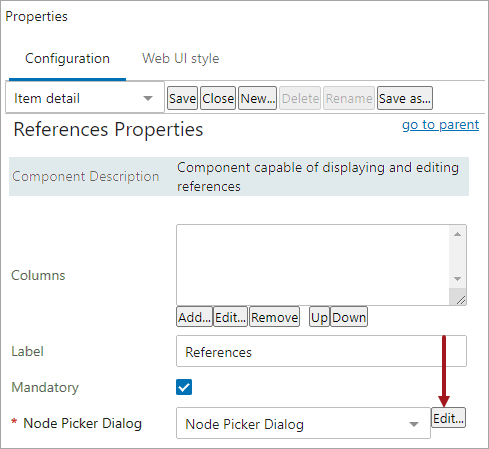The image size is (489, 449).
Task: Click the Columns list scroll-down arrow
Action: [x=457, y=279]
